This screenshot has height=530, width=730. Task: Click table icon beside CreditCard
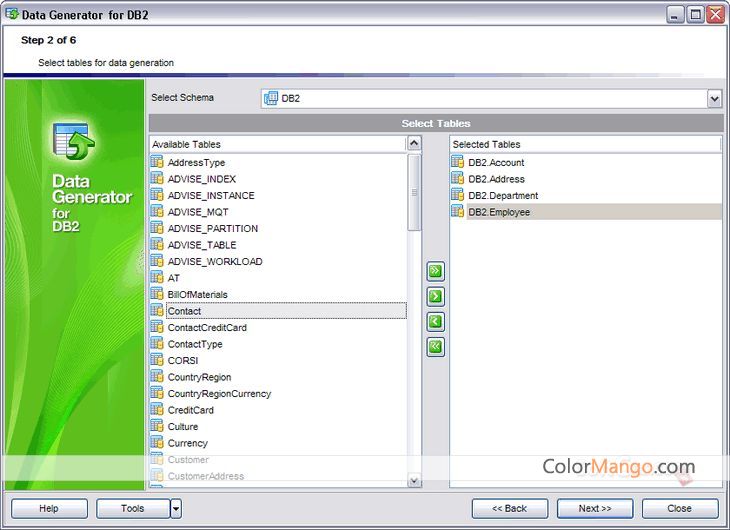pyautogui.click(x=157, y=410)
